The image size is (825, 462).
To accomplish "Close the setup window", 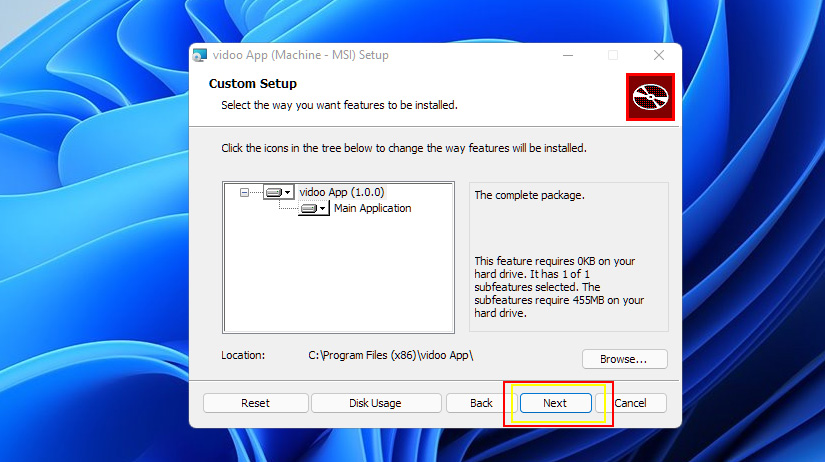I will coord(659,55).
